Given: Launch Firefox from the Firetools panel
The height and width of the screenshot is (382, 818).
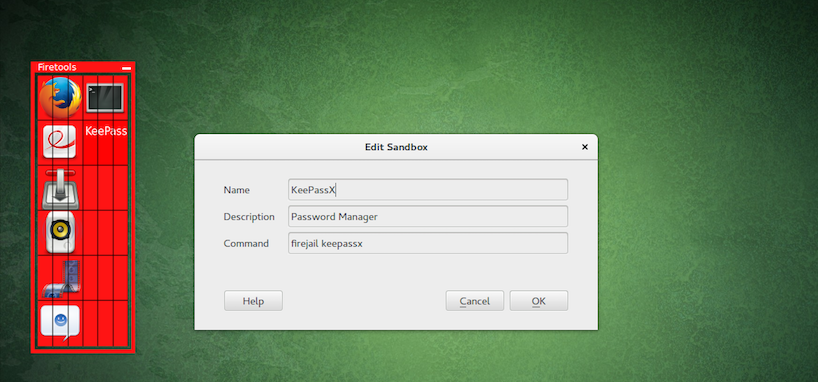Looking at the screenshot, I should point(61,98).
